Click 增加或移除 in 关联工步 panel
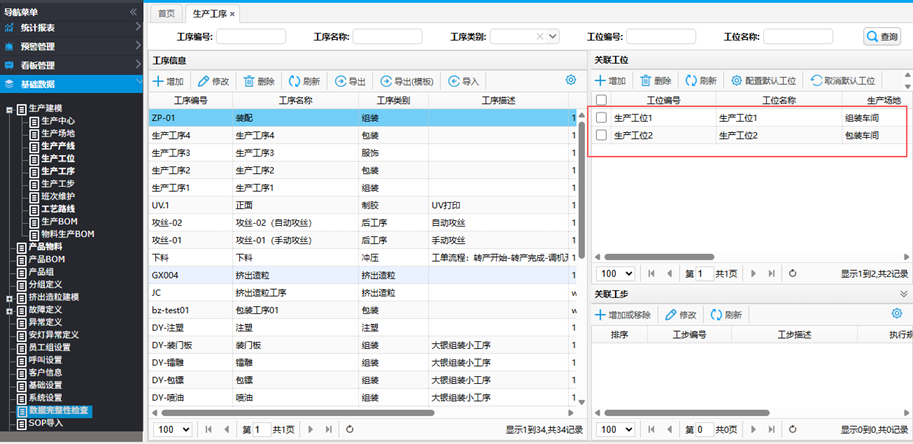 (622, 315)
